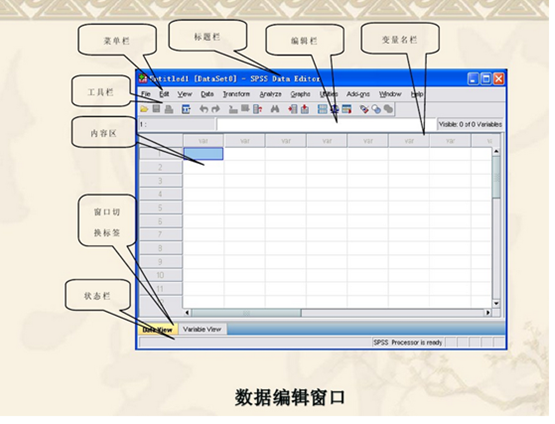Click the Redo arrow icon
The width and height of the screenshot is (555, 424).
216,109
